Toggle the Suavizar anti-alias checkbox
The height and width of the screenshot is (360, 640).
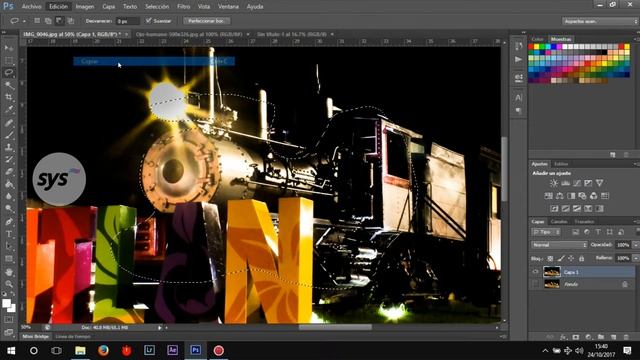point(149,20)
